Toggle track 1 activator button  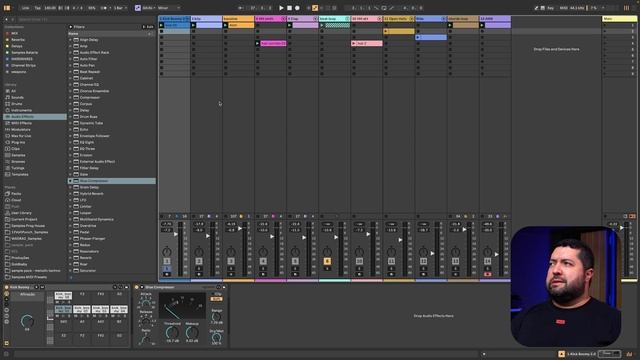click(167, 261)
